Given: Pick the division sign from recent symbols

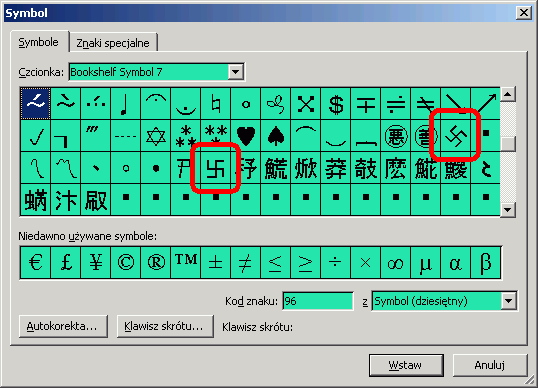Looking at the screenshot, I should point(336,262).
